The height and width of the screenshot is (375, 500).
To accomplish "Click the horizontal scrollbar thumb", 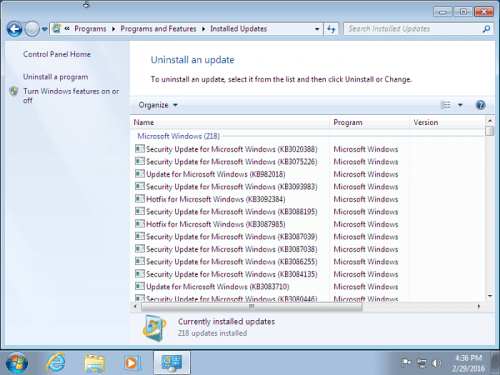I will click(252, 306).
